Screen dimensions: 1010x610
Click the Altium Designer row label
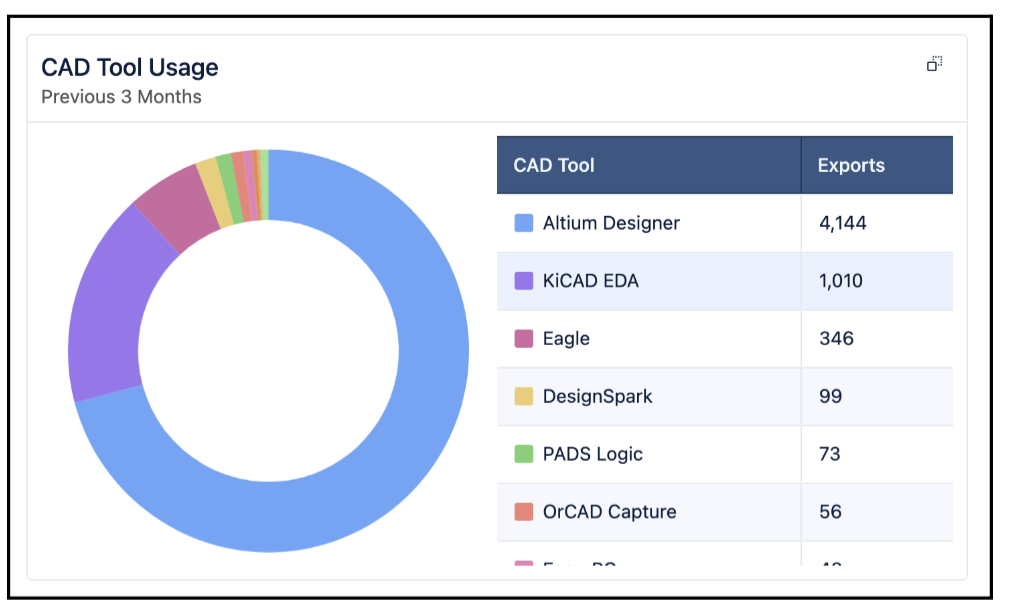click(611, 223)
